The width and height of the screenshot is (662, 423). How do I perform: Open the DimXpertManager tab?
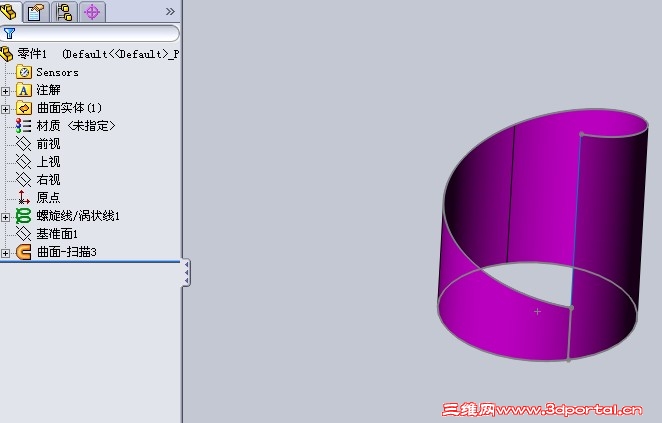tap(92, 12)
